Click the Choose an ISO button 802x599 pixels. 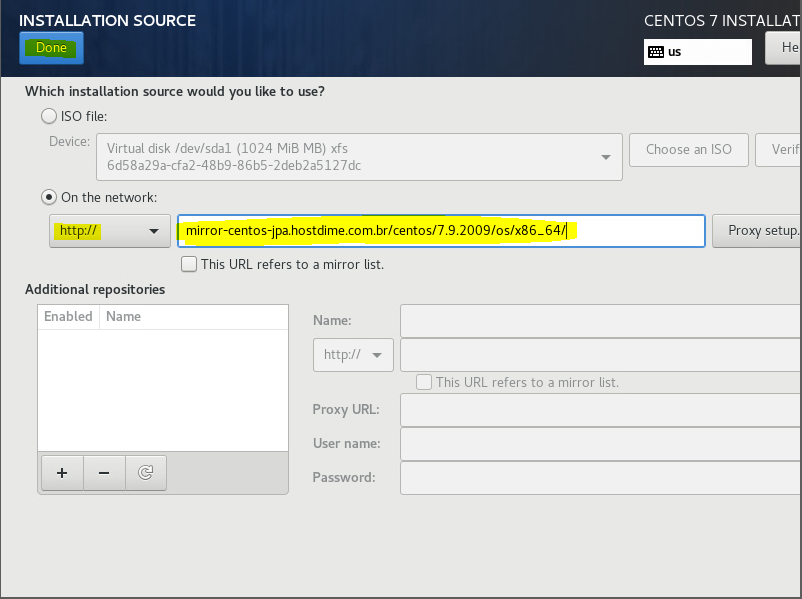point(688,150)
